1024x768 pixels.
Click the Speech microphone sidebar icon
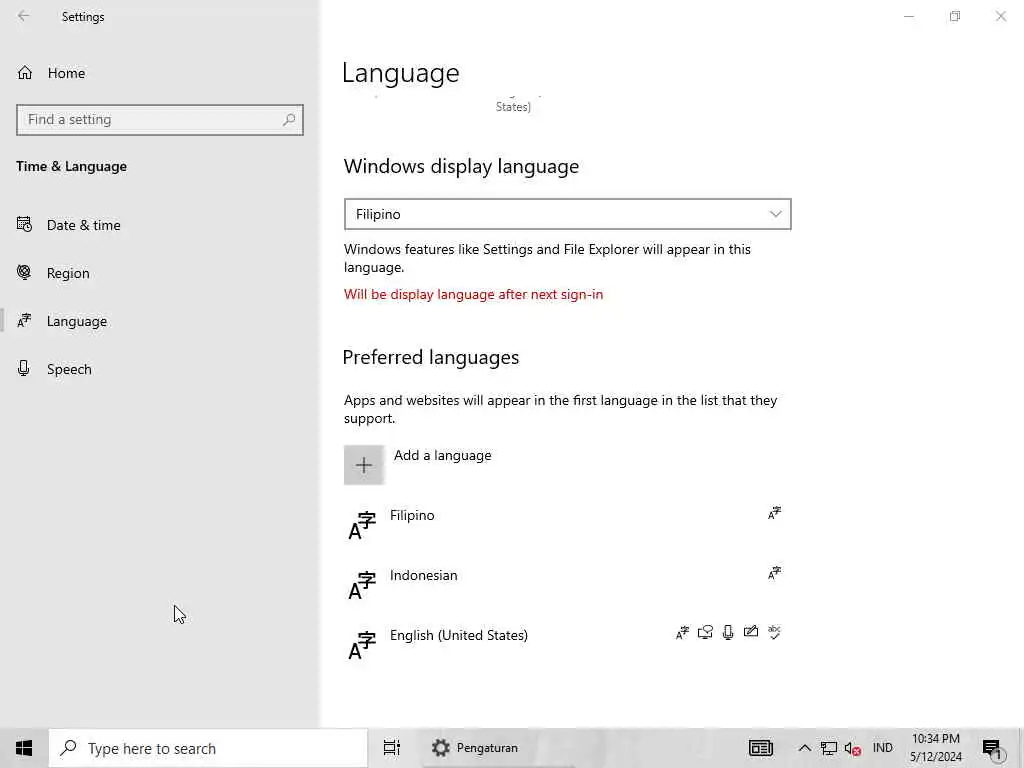tap(24, 368)
